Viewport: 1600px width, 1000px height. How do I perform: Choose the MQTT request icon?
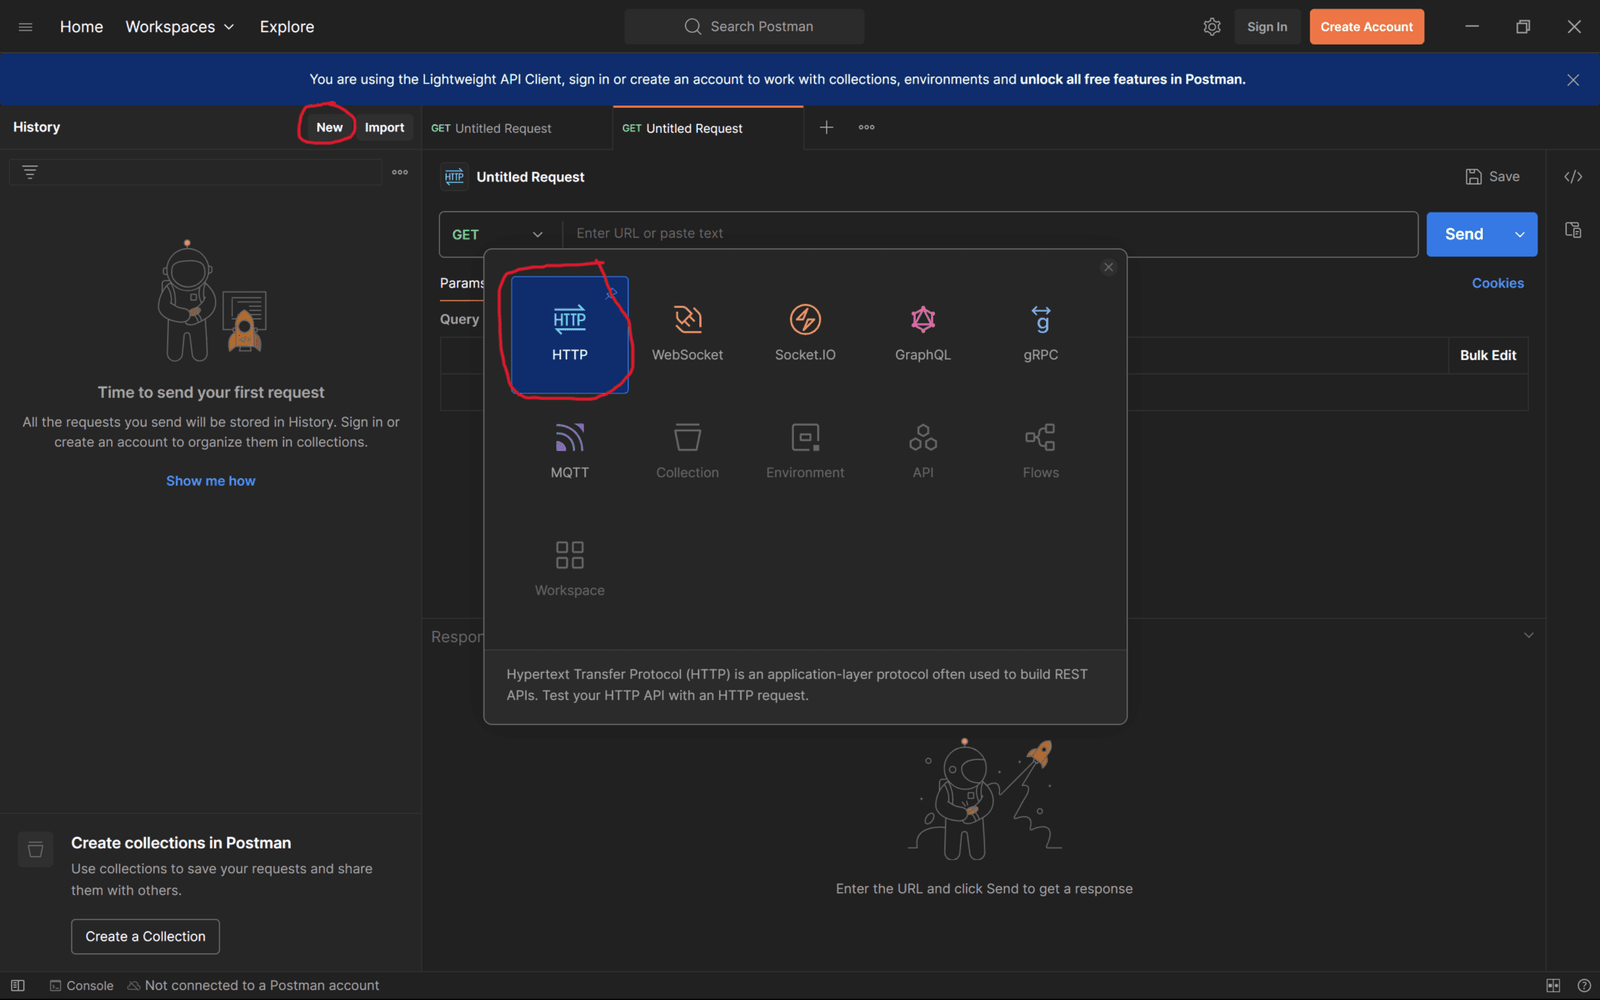(569, 451)
